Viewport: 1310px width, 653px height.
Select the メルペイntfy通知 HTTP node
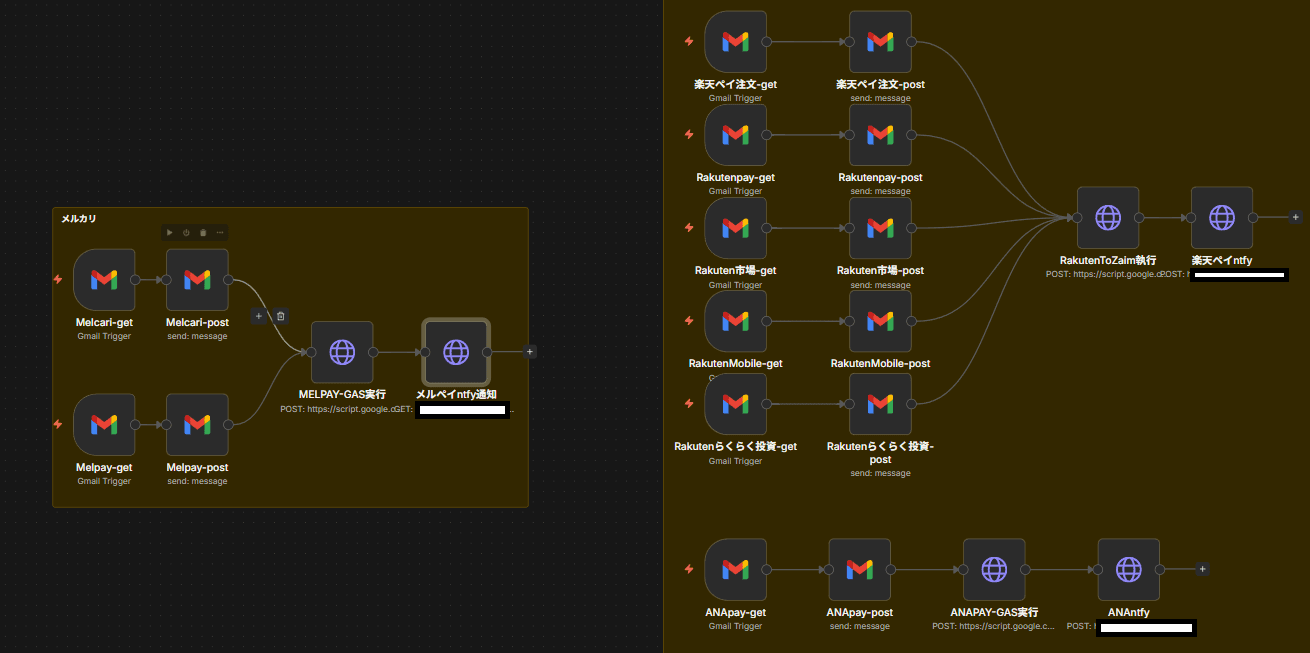pos(456,352)
